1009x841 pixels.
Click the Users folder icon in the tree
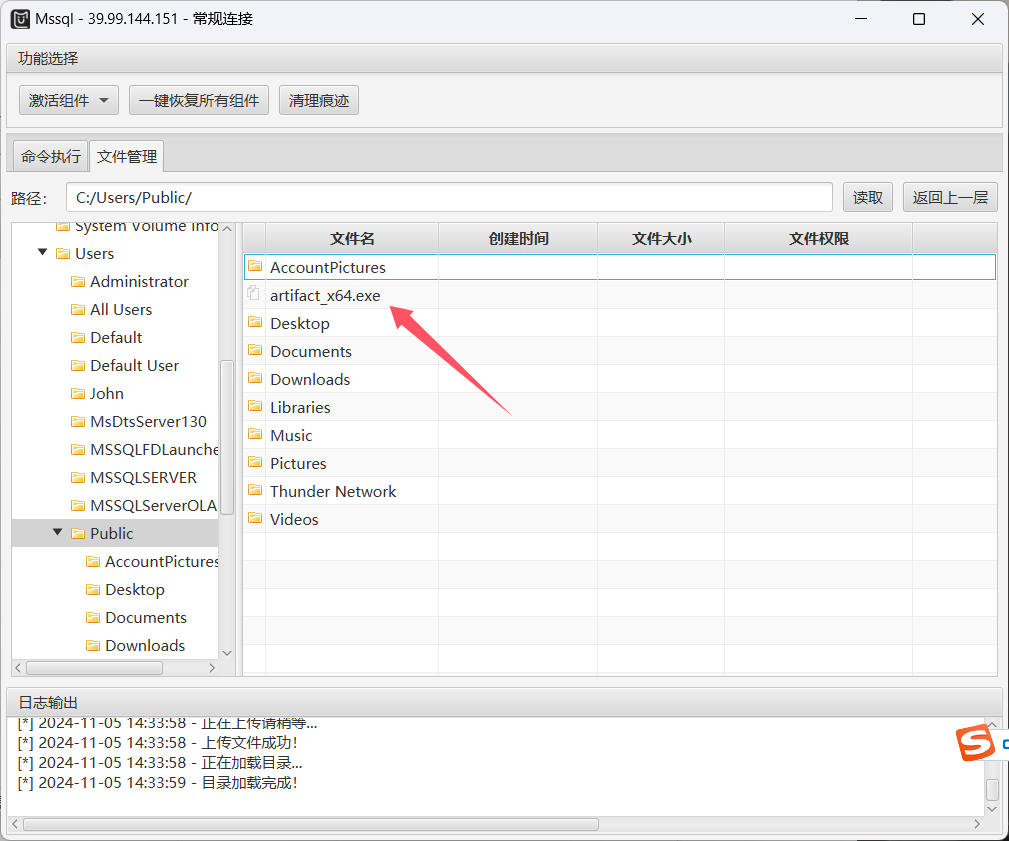pyautogui.click(x=63, y=254)
